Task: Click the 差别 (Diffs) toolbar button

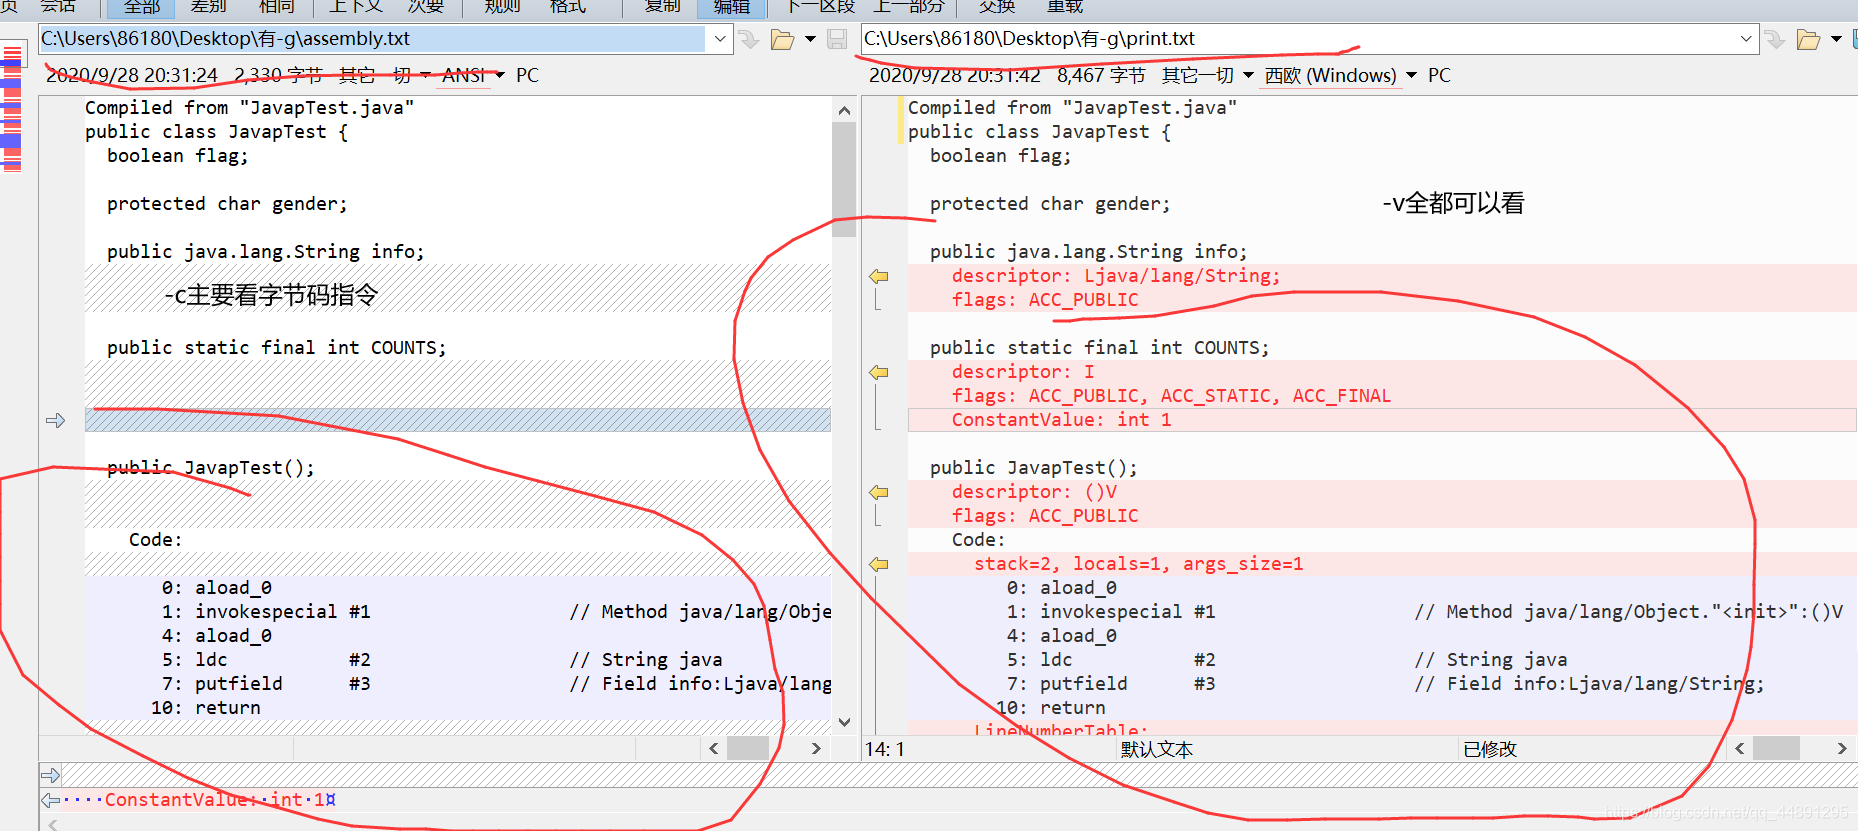Action: 208,7
